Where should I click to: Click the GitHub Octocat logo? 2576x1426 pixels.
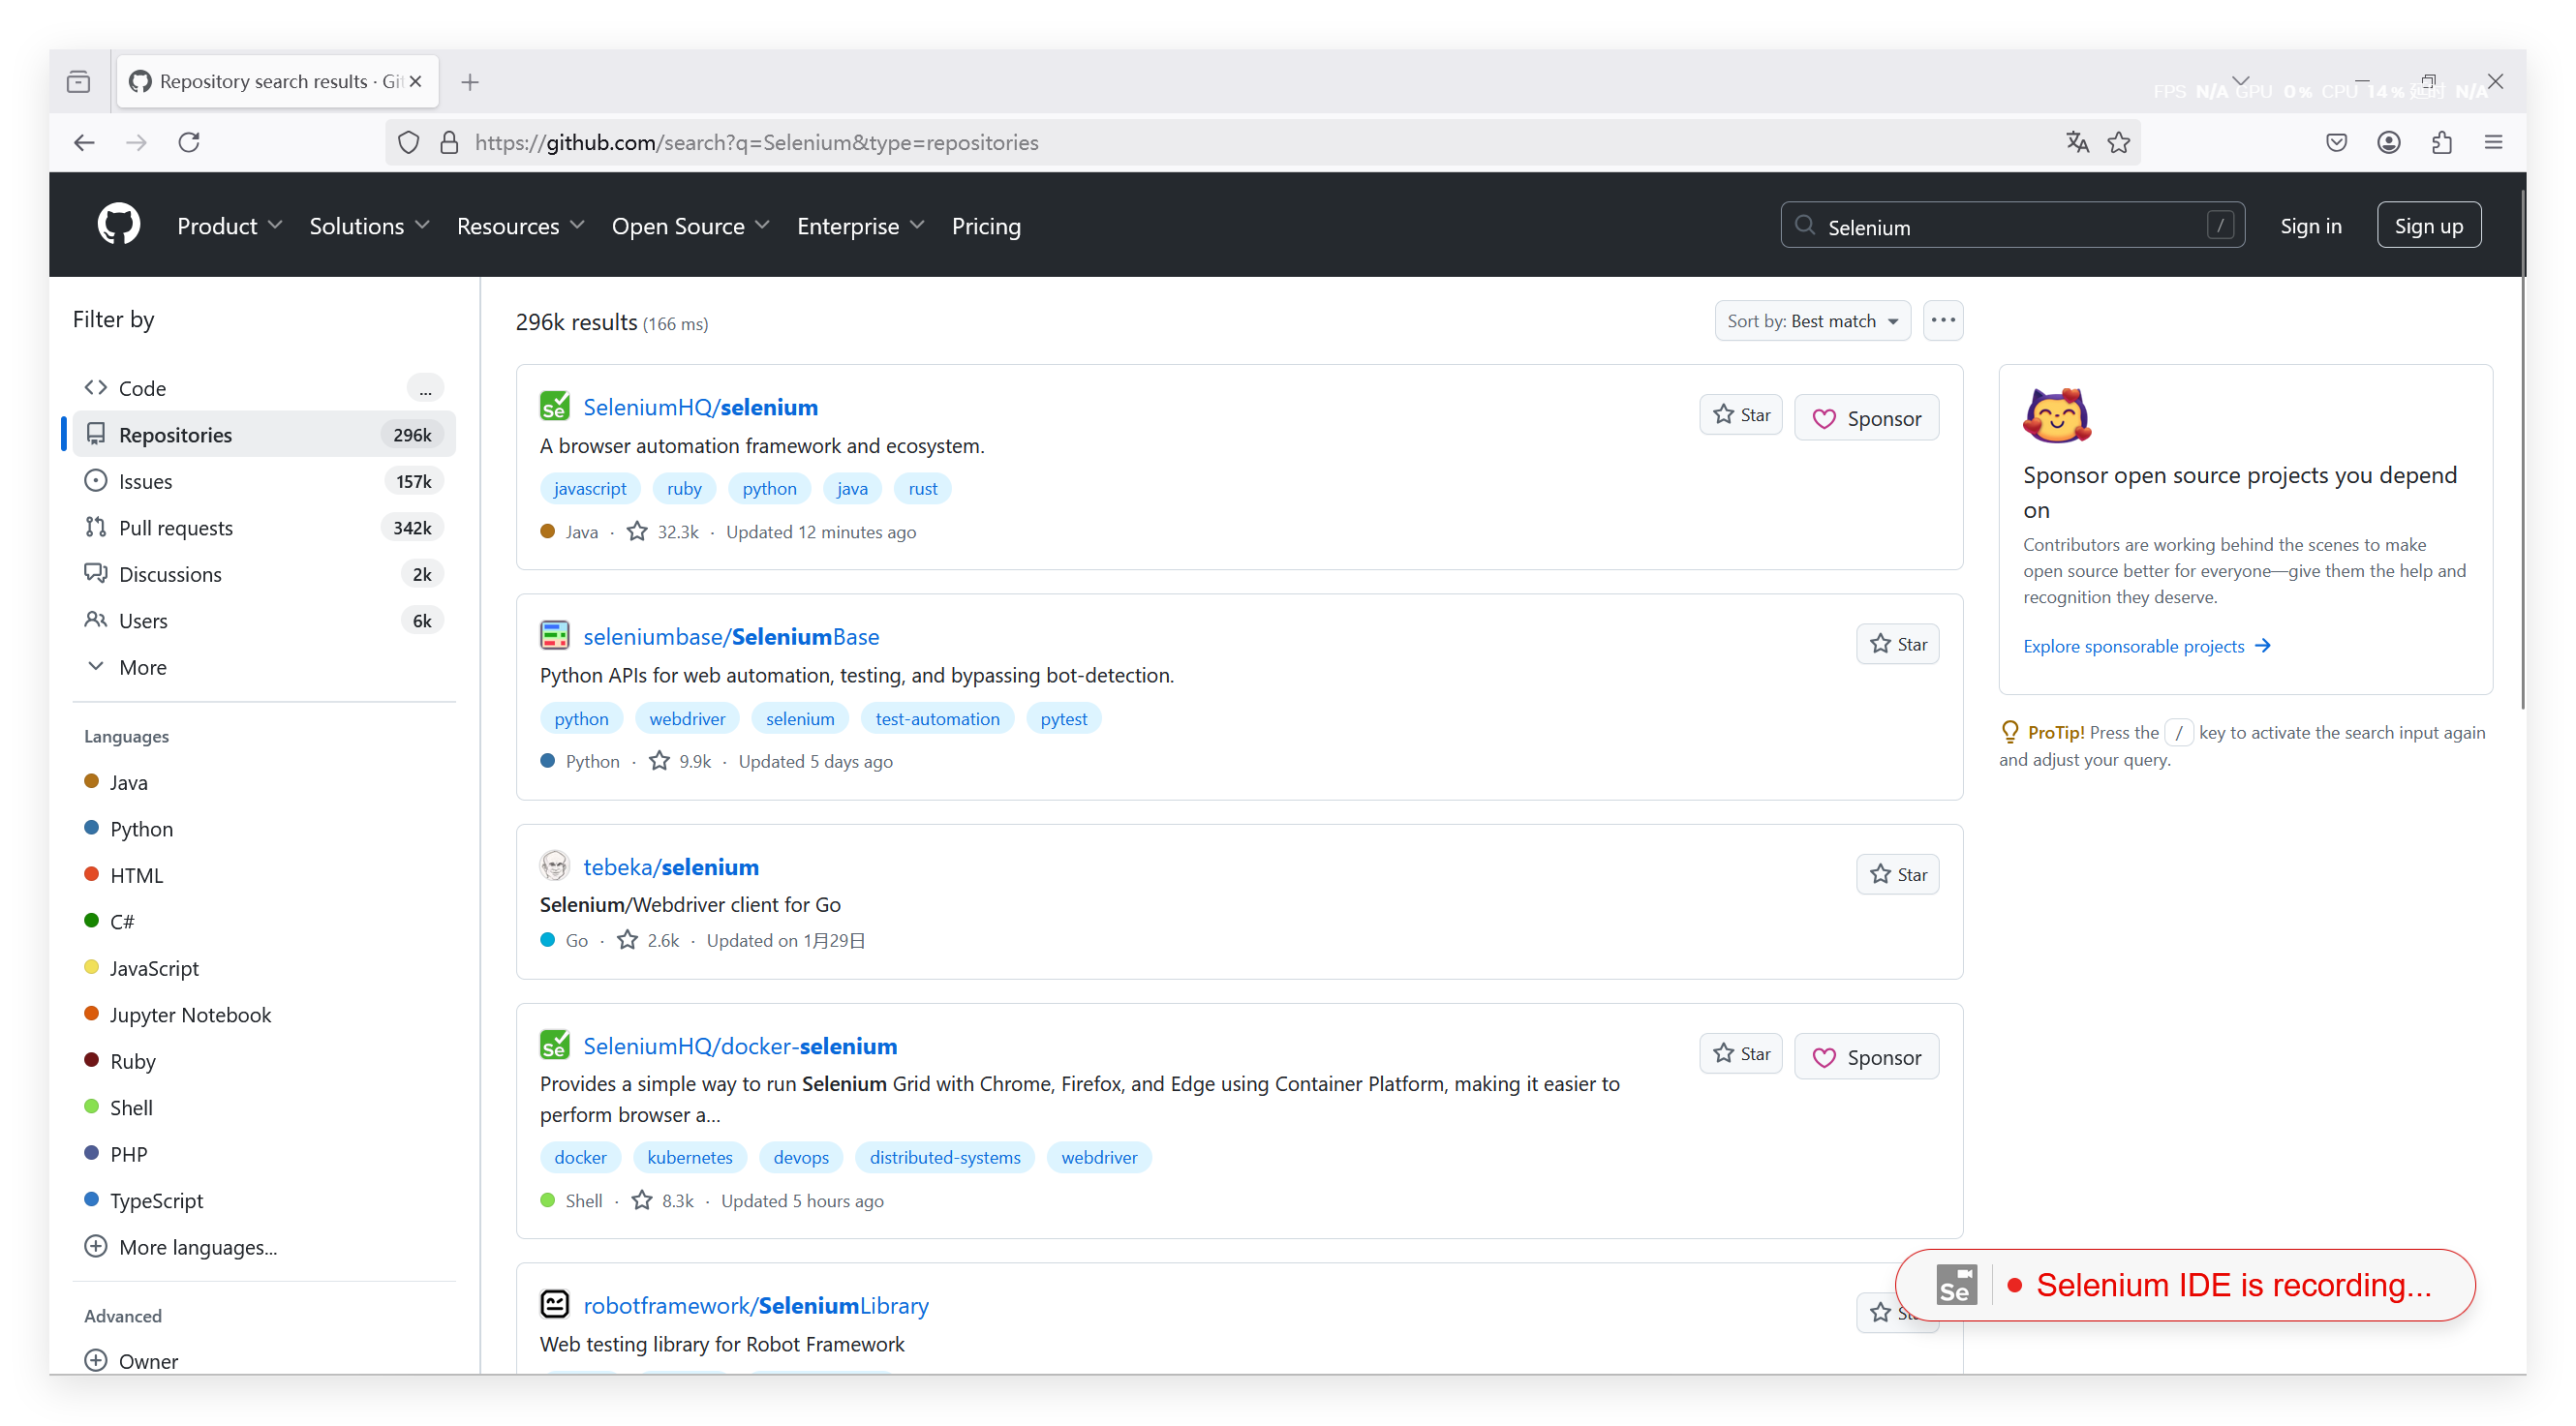point(118,225)
